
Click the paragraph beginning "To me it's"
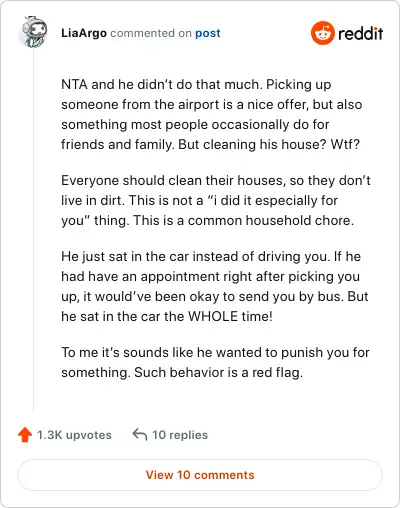tap(215, 362)
